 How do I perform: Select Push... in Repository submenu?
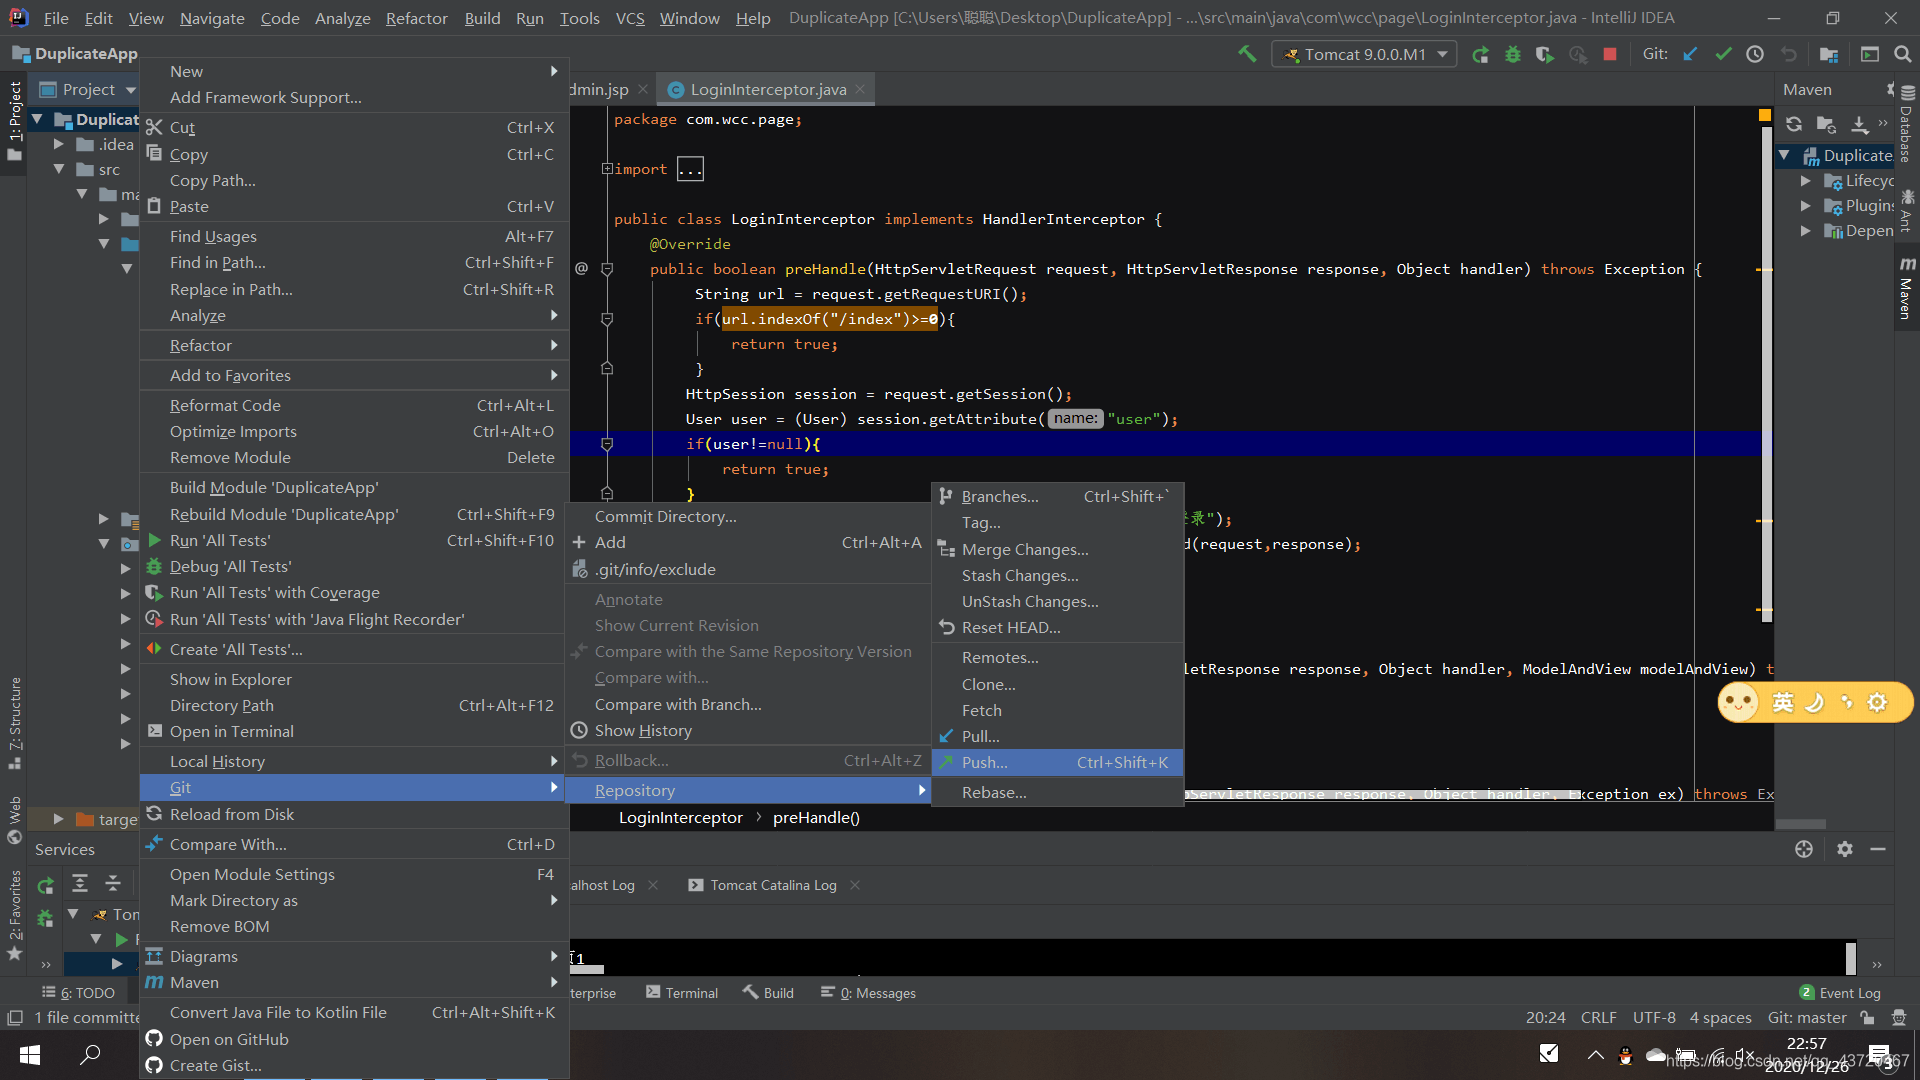[1057, 762]
